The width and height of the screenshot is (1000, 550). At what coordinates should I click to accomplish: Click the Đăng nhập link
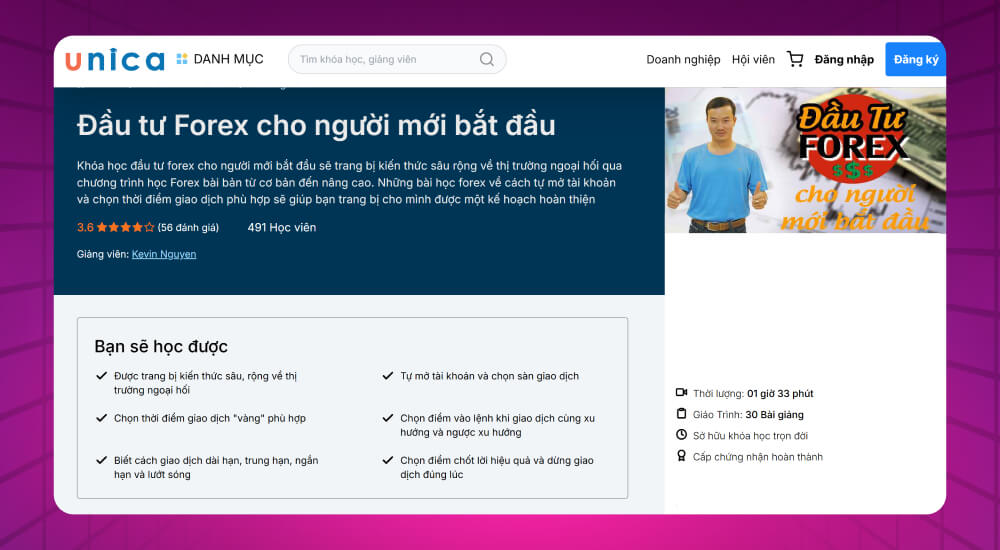click(844, 59)
